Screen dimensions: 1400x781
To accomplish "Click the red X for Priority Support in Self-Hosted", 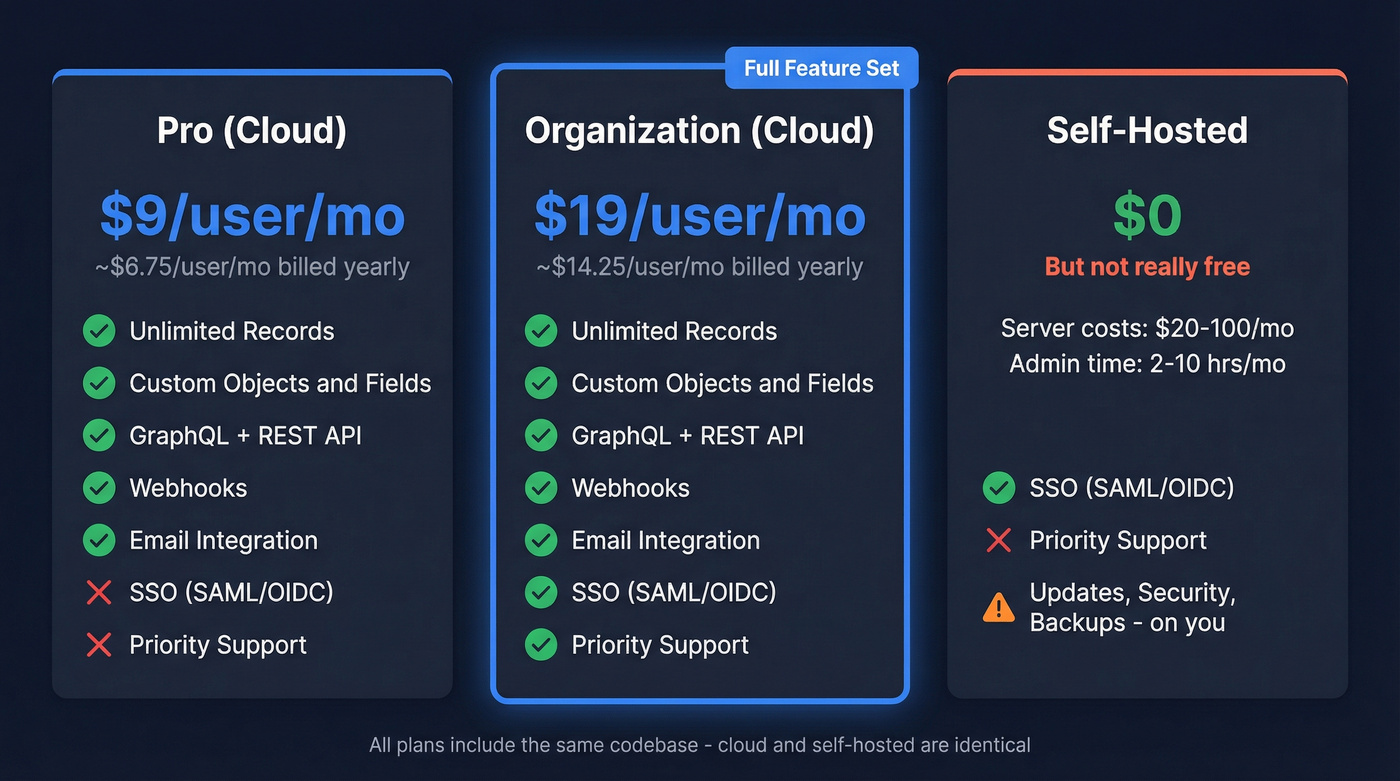I will [x=998, y=540].
